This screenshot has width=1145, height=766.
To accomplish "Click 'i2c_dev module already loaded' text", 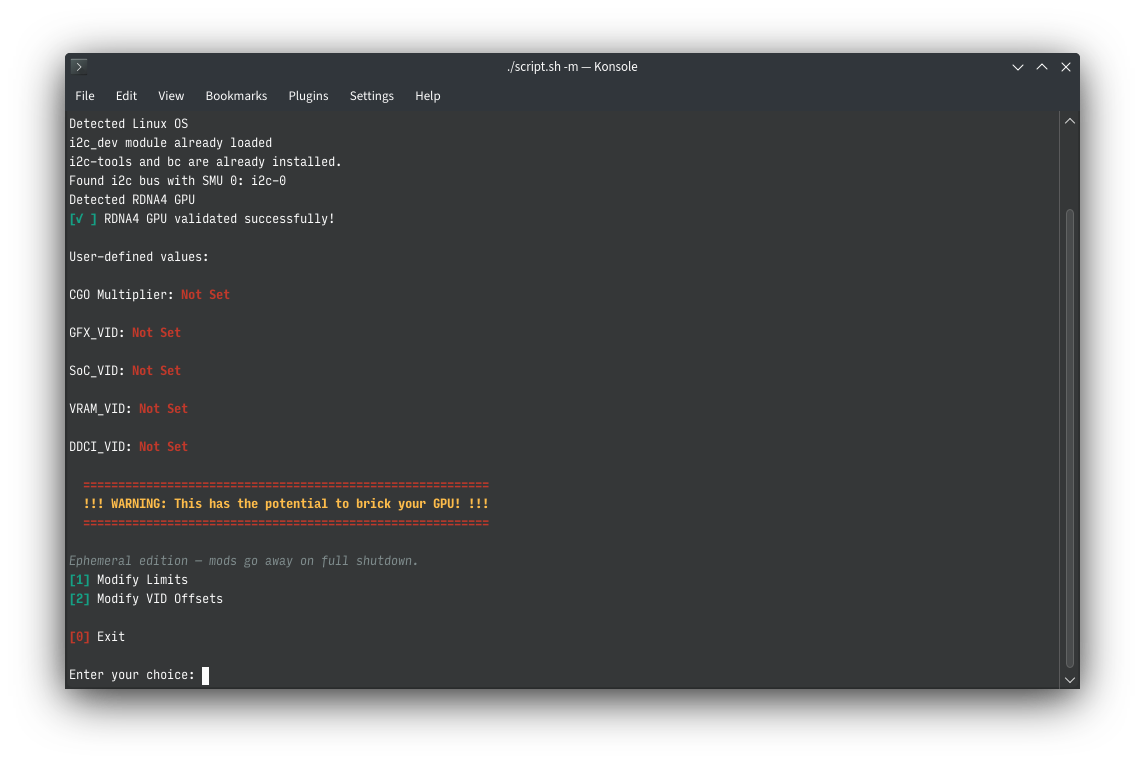I will pos(170,143).
